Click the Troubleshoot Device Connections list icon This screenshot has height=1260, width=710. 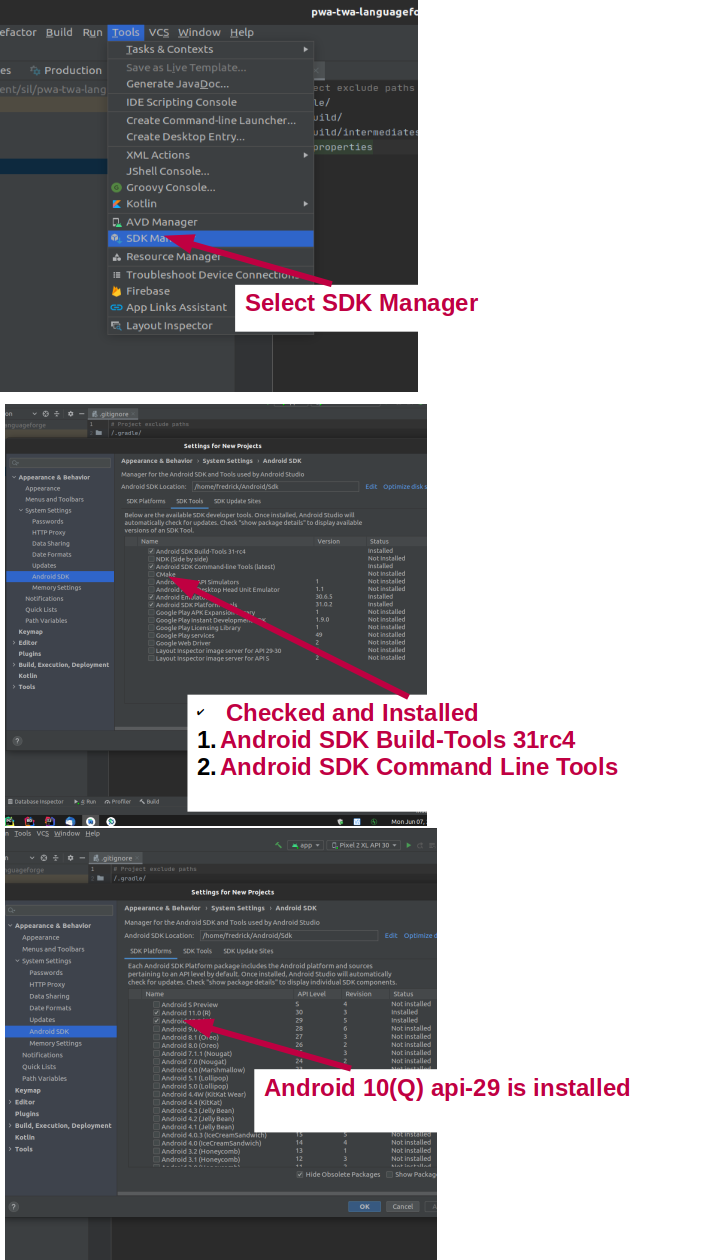(x=117, y=275)
